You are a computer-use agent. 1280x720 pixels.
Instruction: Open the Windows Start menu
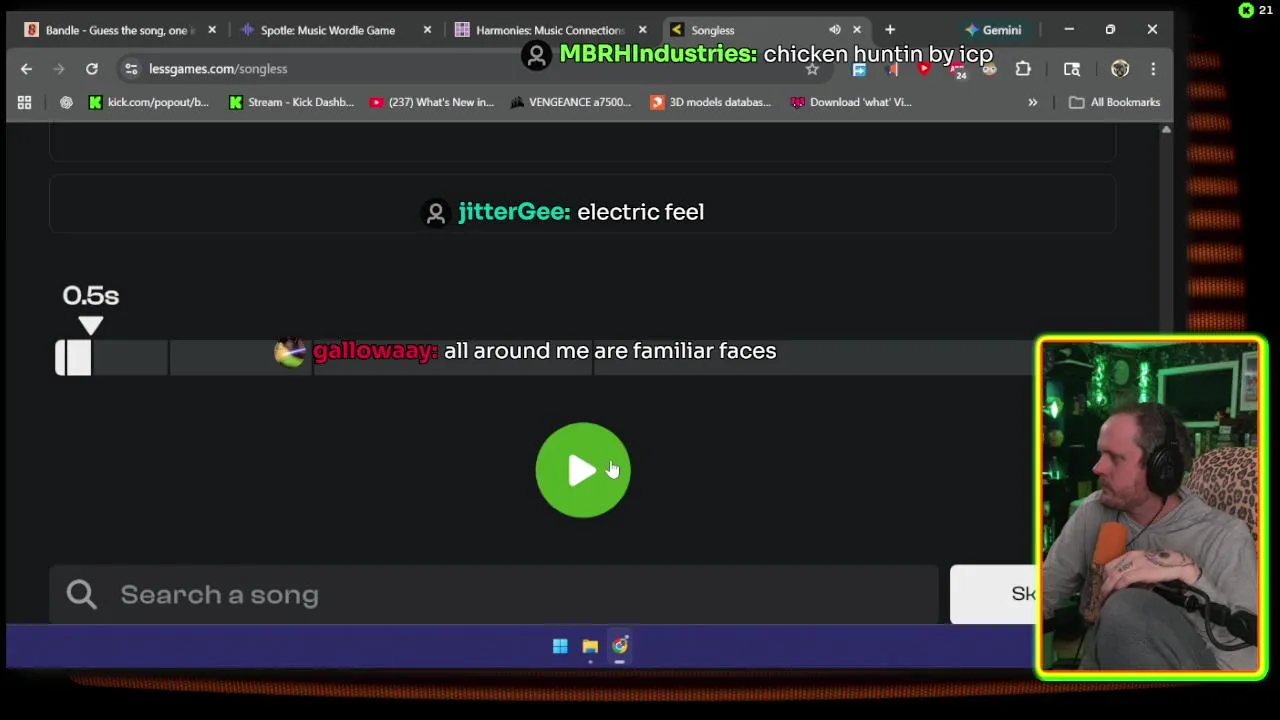(560, 646)
